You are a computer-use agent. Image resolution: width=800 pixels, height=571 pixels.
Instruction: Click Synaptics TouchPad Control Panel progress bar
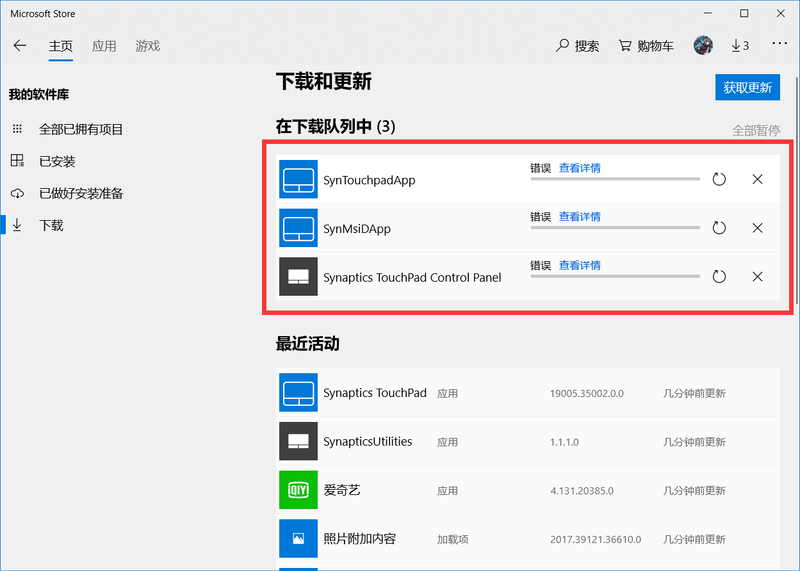615,276
